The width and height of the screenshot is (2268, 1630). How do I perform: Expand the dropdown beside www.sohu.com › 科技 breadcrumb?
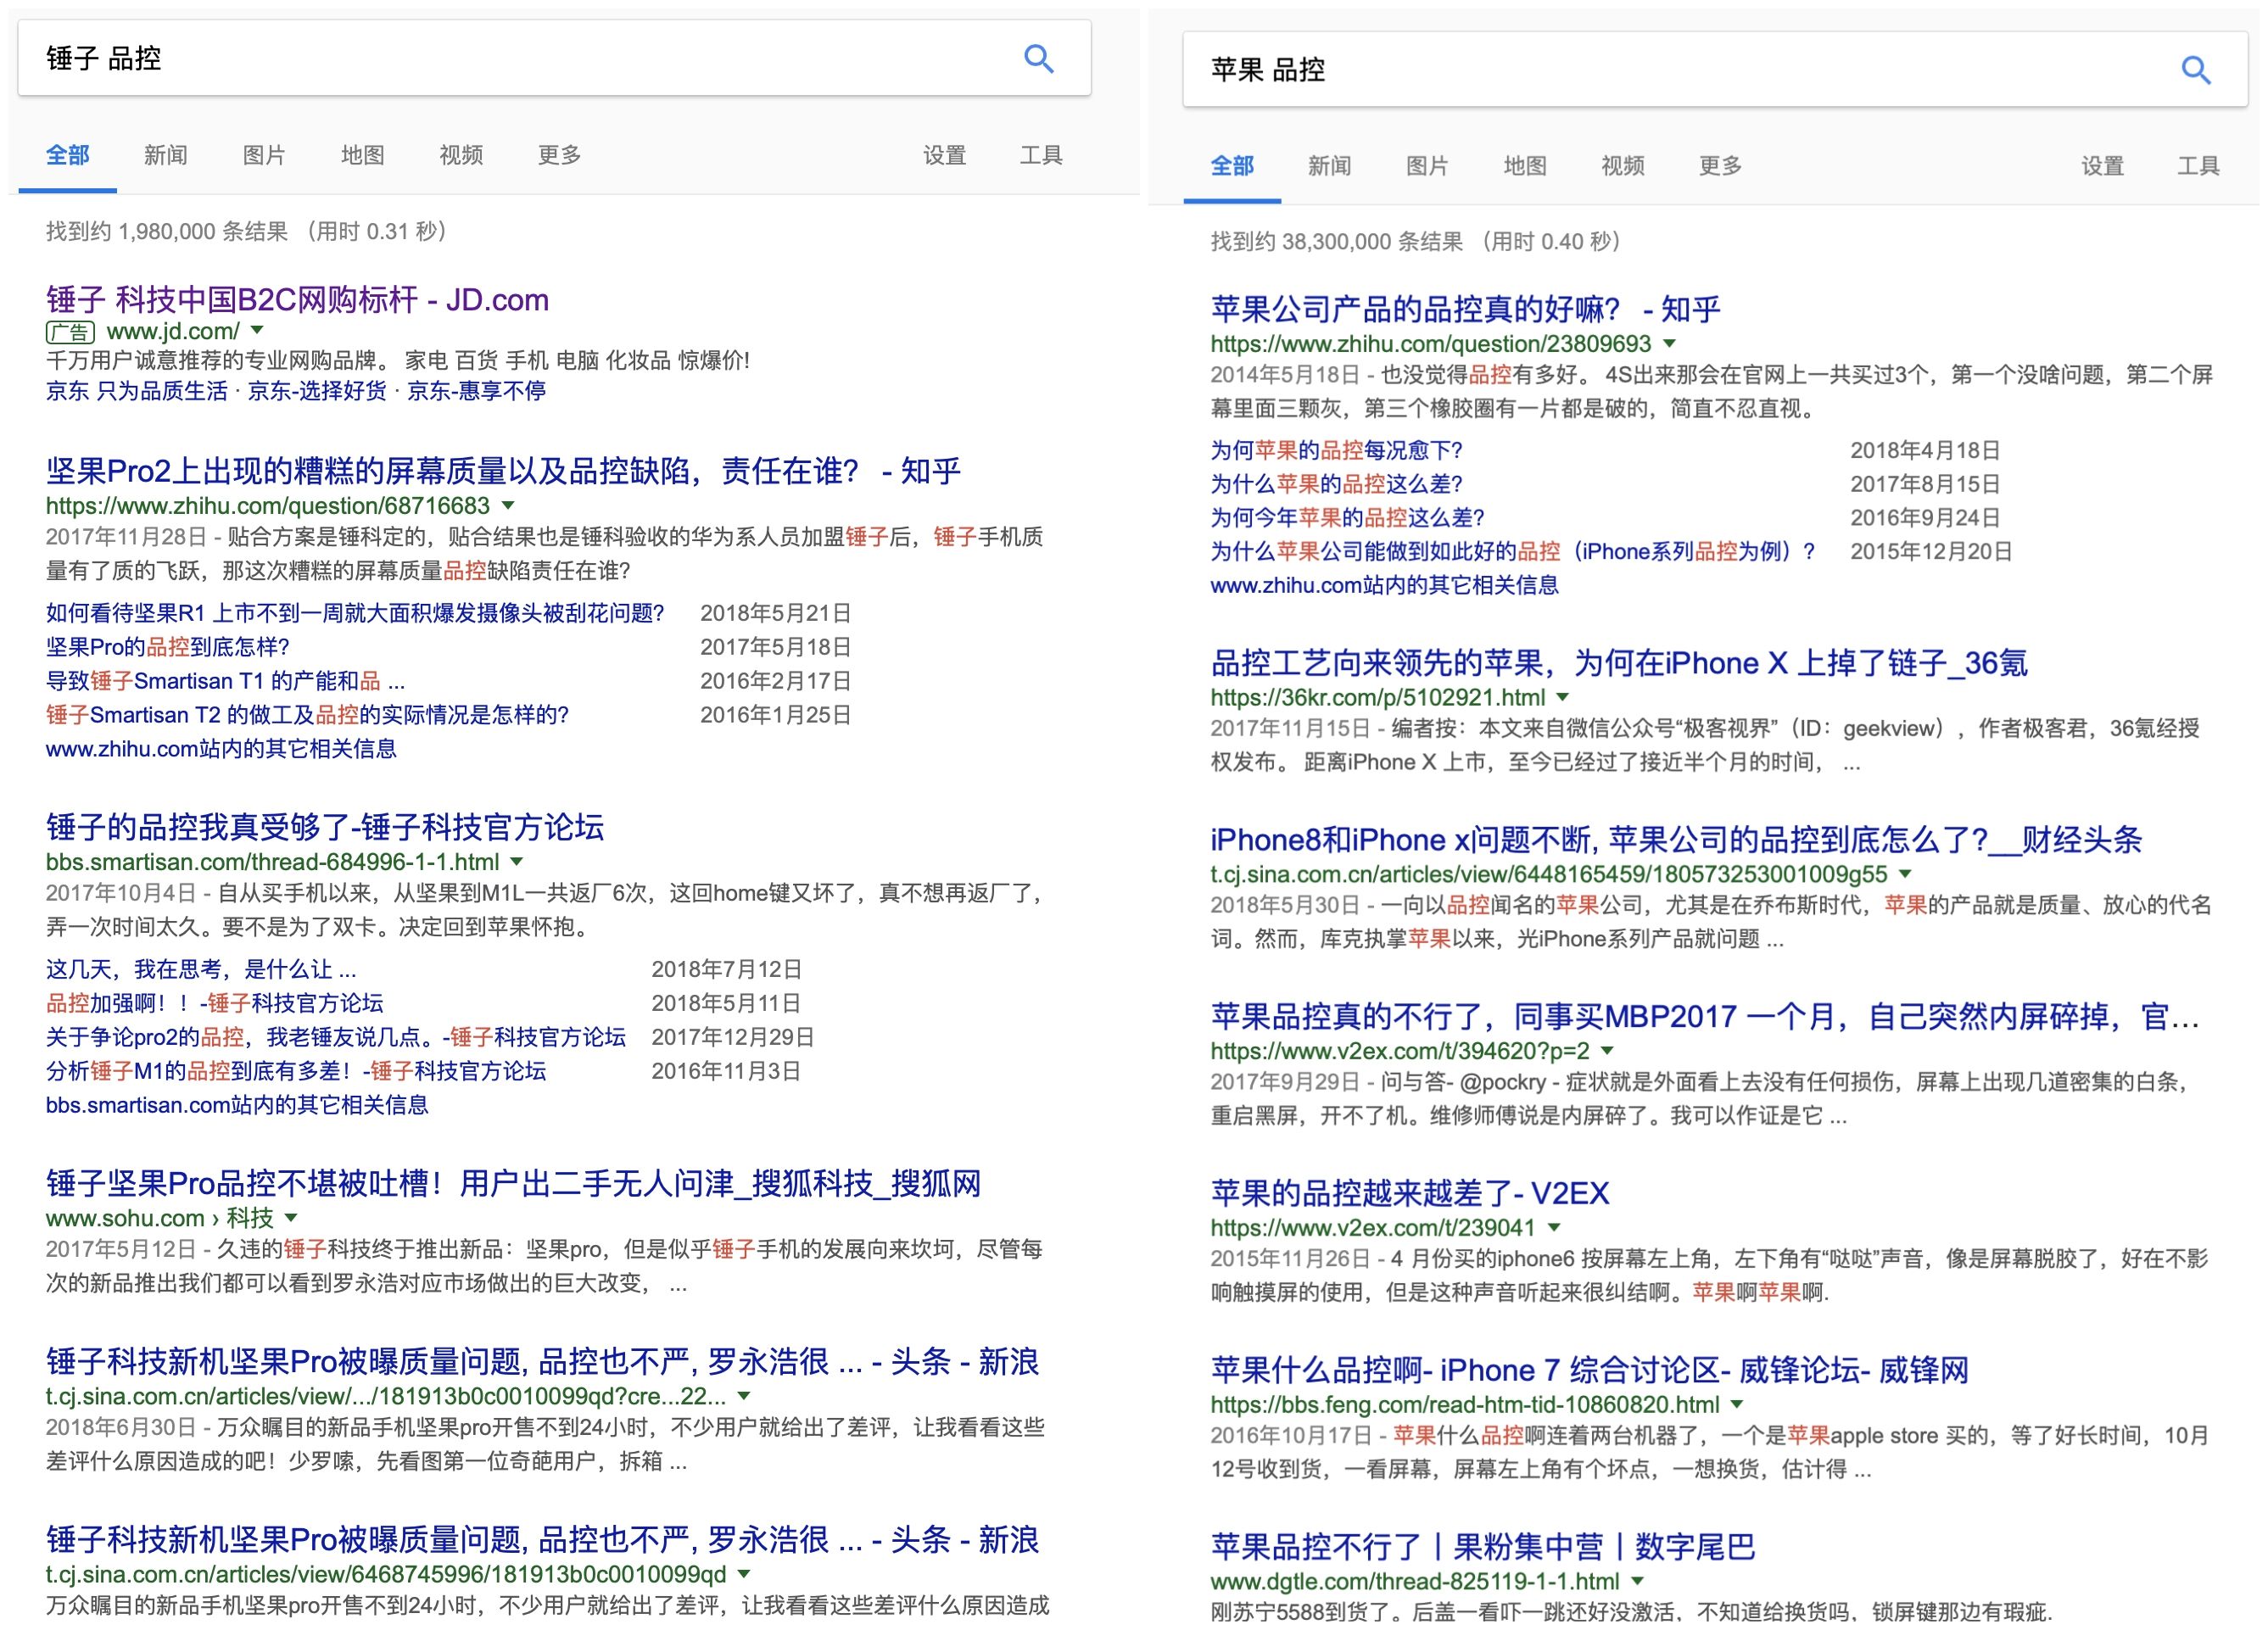(290, 1218)
